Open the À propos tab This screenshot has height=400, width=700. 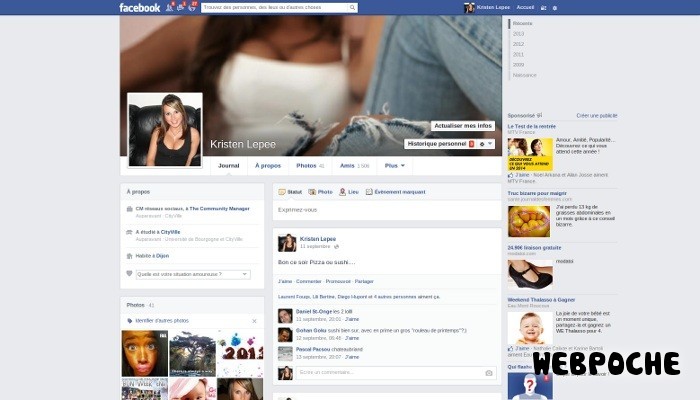(268, 166)
